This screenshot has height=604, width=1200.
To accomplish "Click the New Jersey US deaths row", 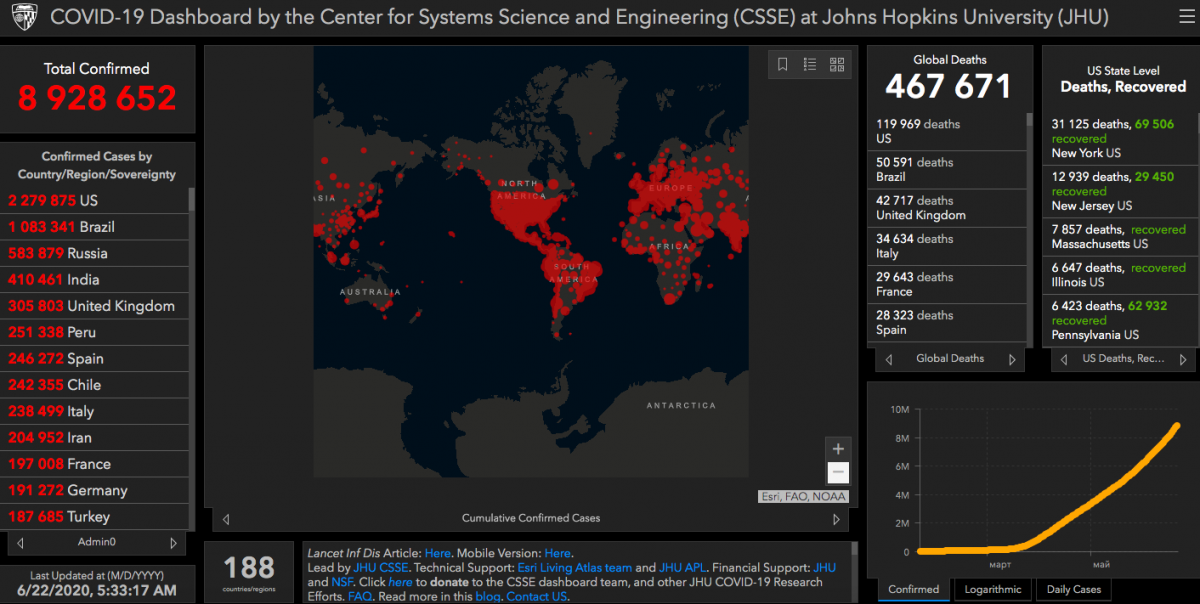I will [1118, 191].
